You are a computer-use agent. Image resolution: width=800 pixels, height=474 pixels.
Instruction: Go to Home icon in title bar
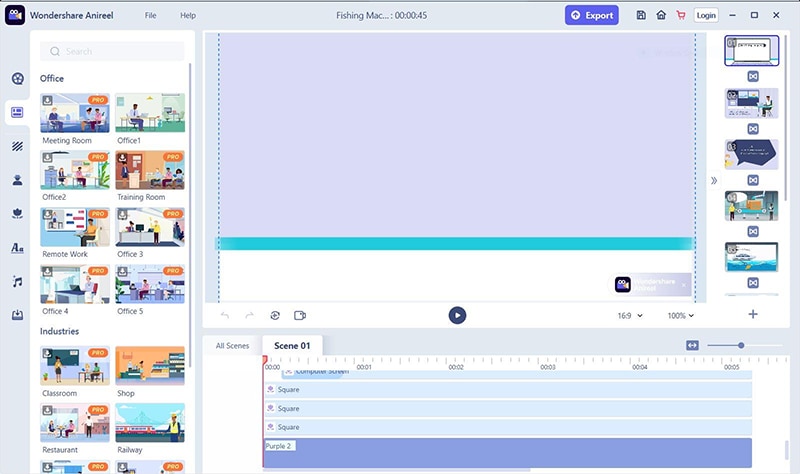coord(661,15)
